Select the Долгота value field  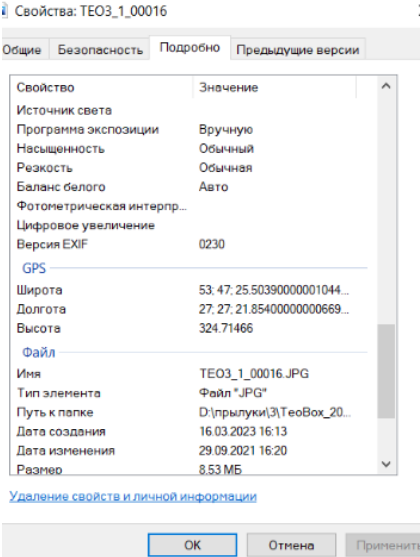click(x=274, y=309)
